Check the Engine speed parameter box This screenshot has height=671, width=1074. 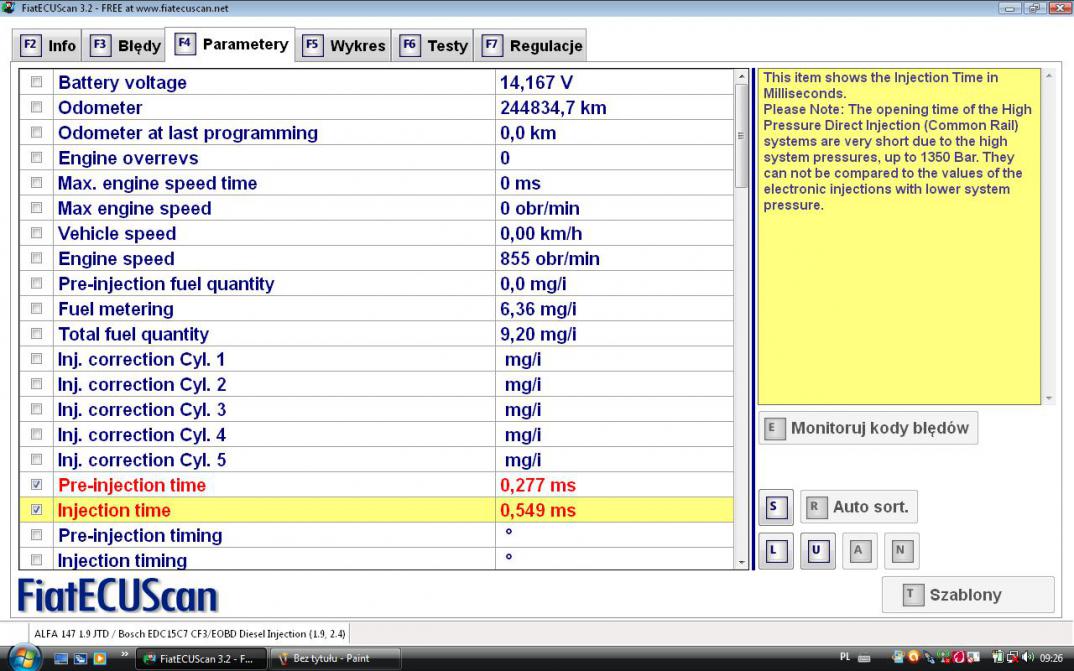(x=37, y=258)
